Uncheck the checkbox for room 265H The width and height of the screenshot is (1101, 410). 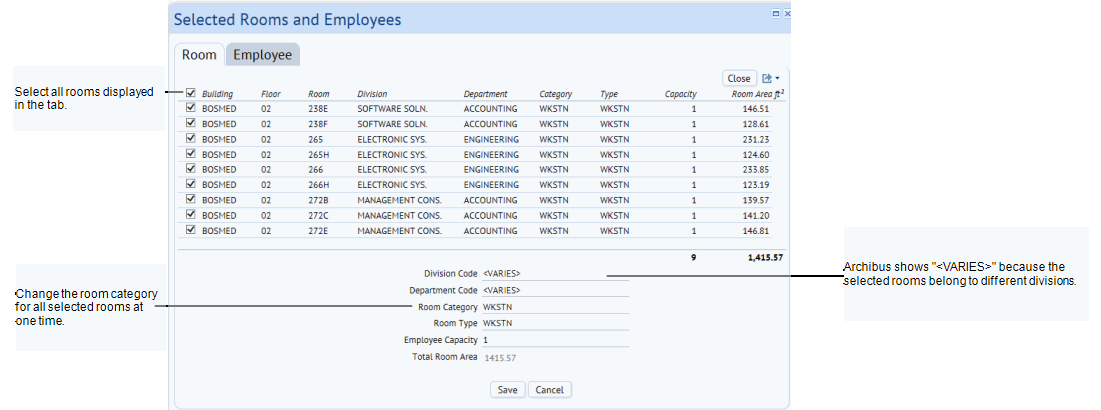pyautogui.click(x=190, y=154)
